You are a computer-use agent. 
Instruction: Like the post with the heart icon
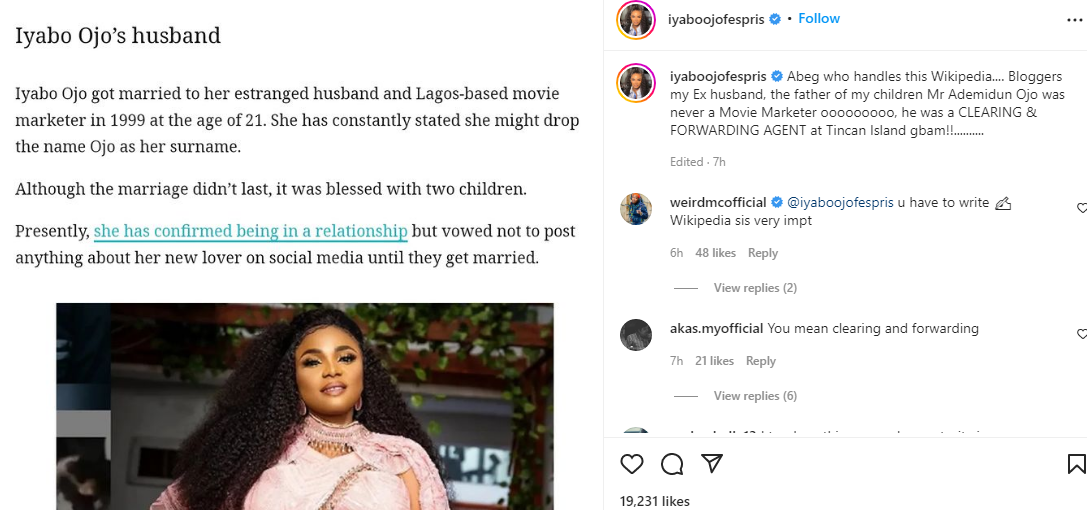tap(632, 464)
